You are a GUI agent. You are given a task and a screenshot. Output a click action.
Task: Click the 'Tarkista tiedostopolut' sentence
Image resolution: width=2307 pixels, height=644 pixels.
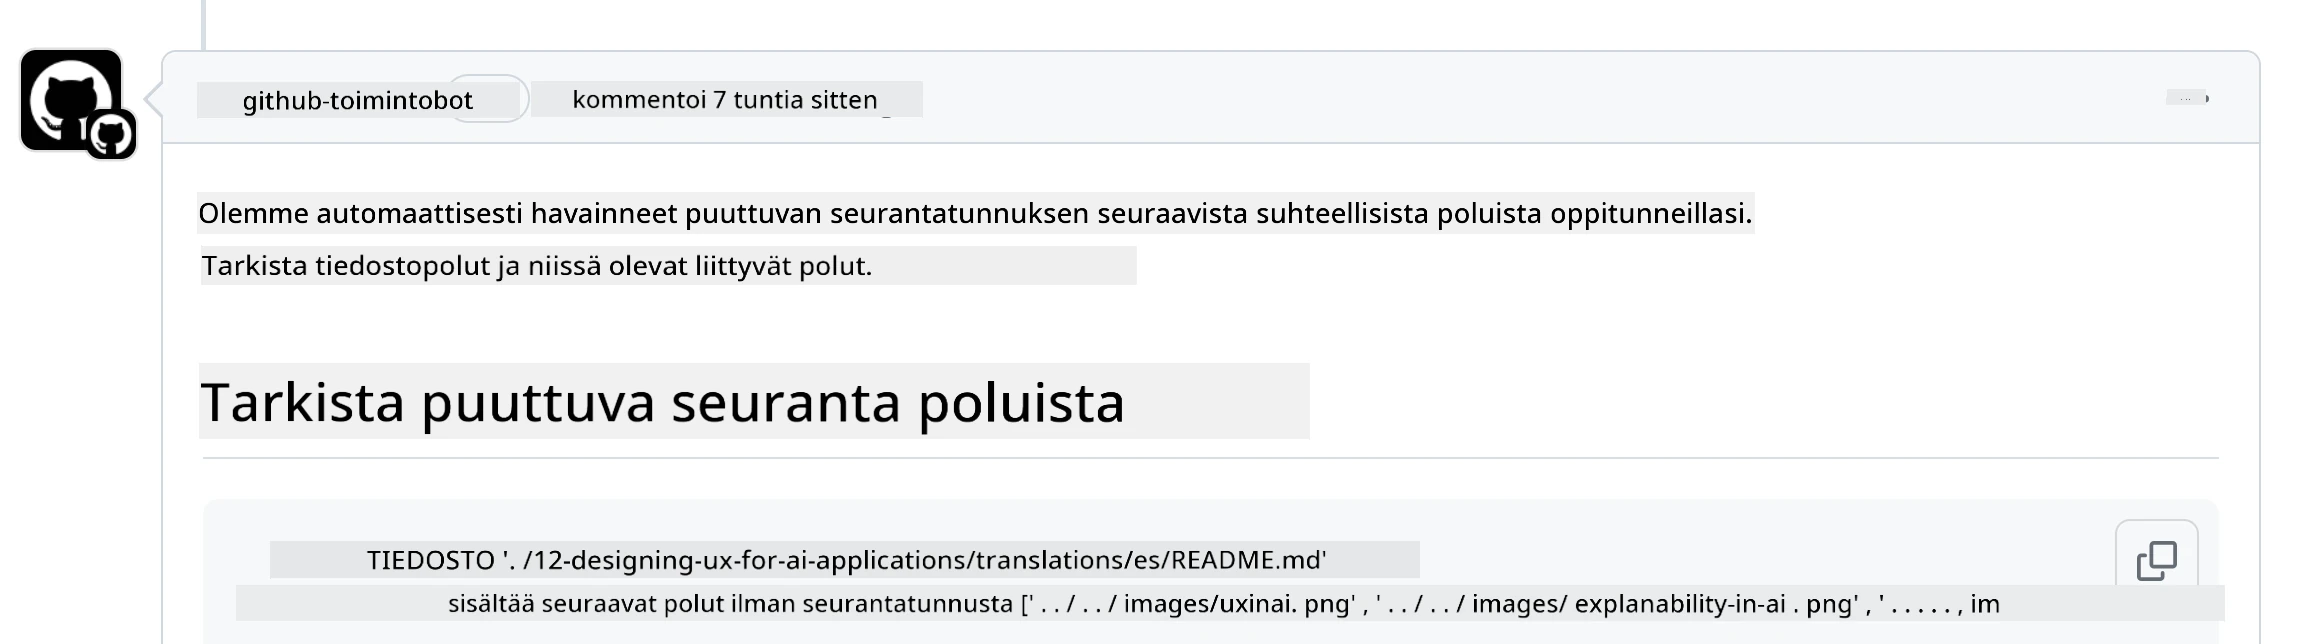point(537,266)
